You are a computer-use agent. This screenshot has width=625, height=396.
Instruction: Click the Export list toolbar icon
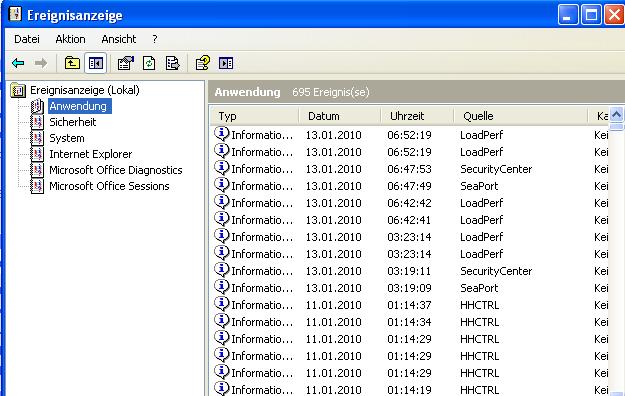[172, 63]
